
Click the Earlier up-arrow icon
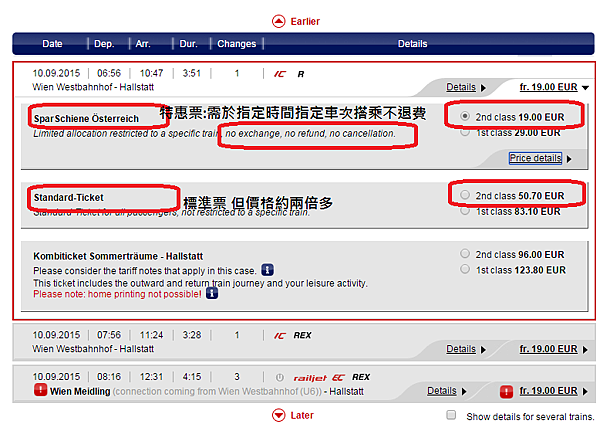279,21
